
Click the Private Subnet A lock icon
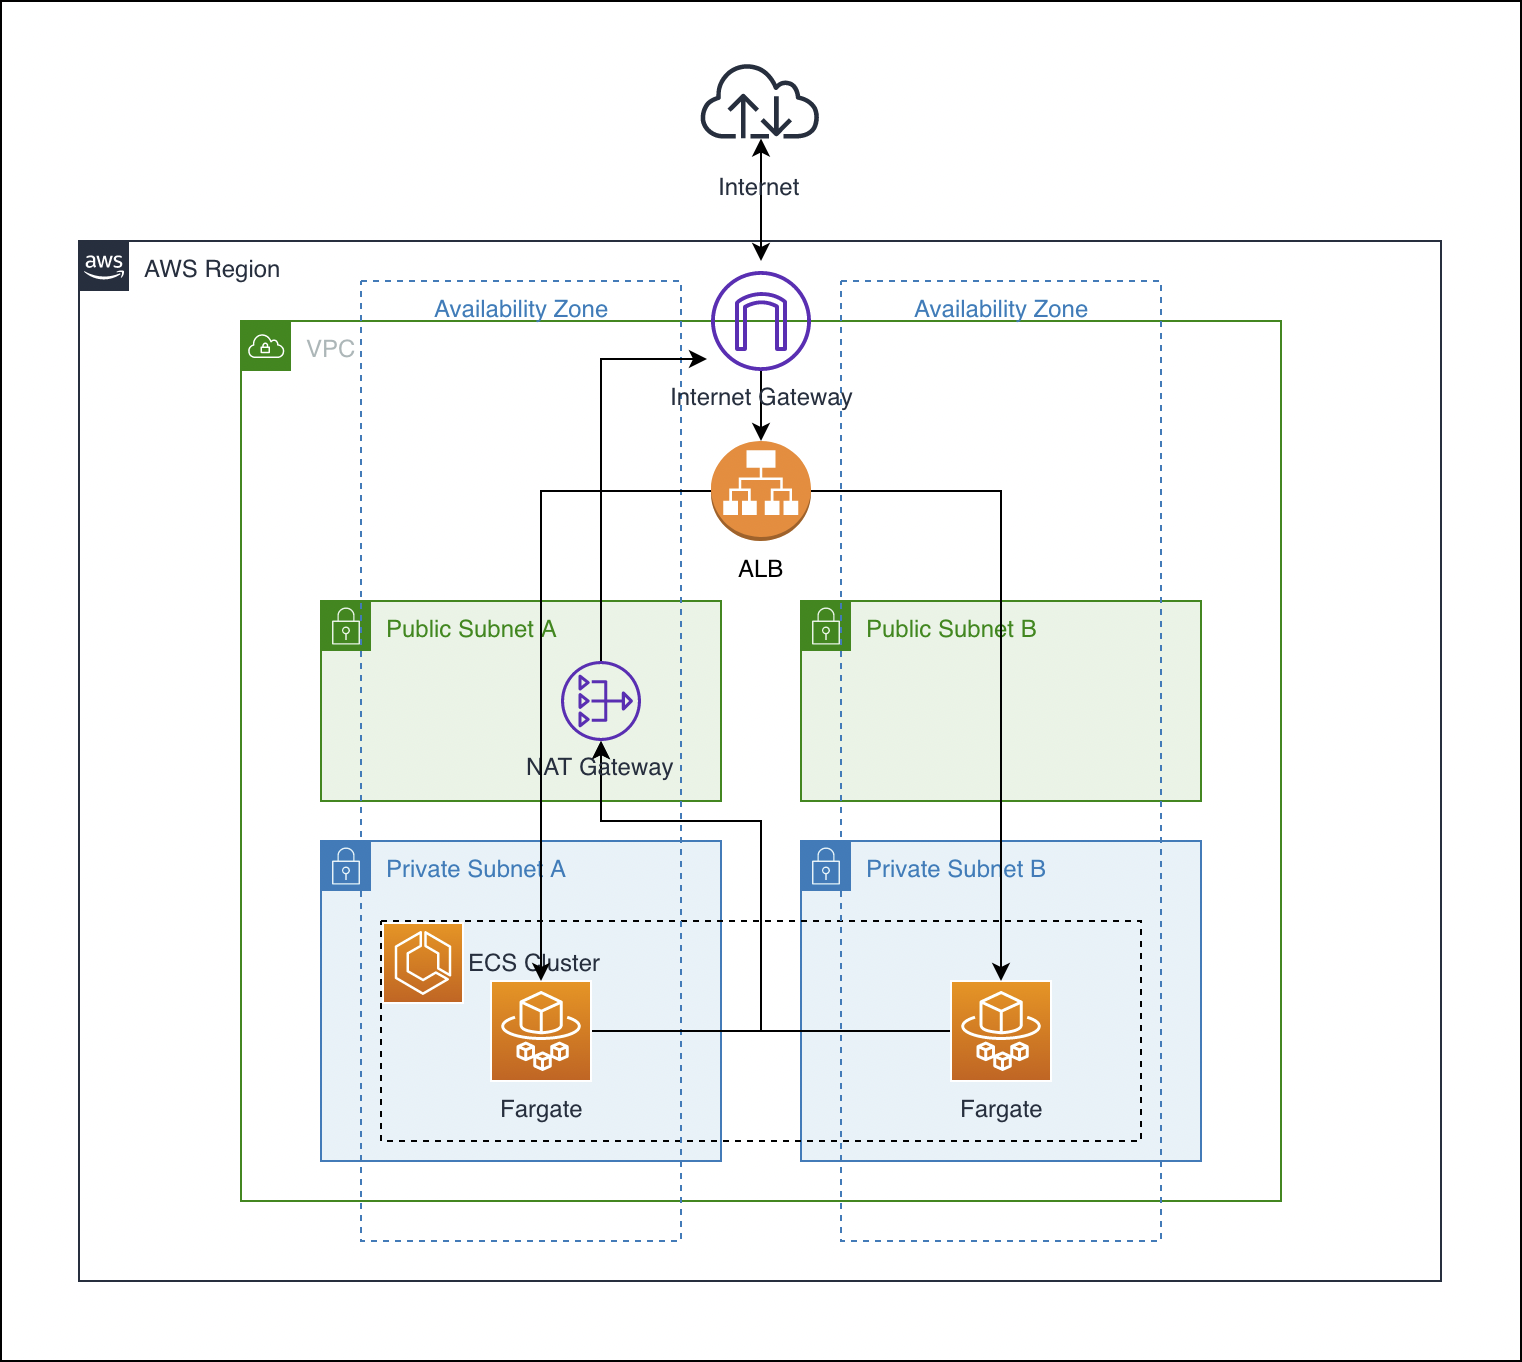pos(346,867)
